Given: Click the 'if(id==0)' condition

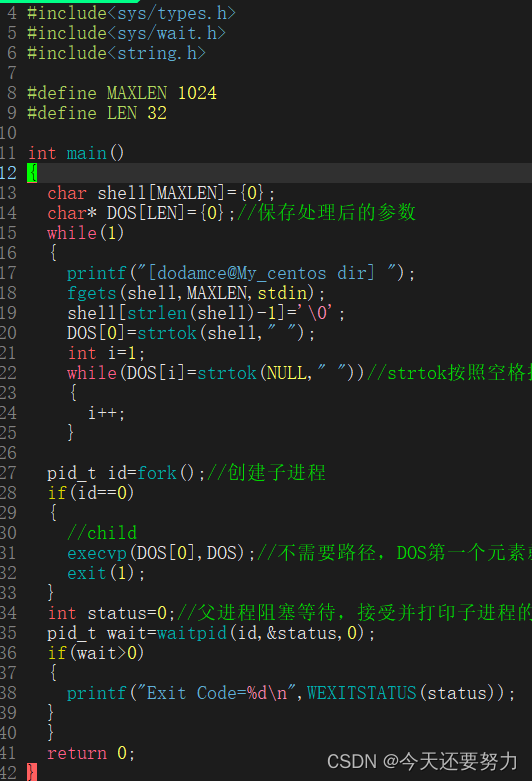Looking at the screenshot, I should click(91, 493).
